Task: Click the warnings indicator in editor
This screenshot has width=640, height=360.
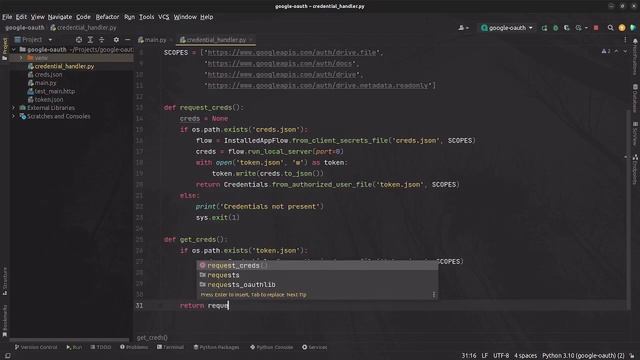Action: 606,51
